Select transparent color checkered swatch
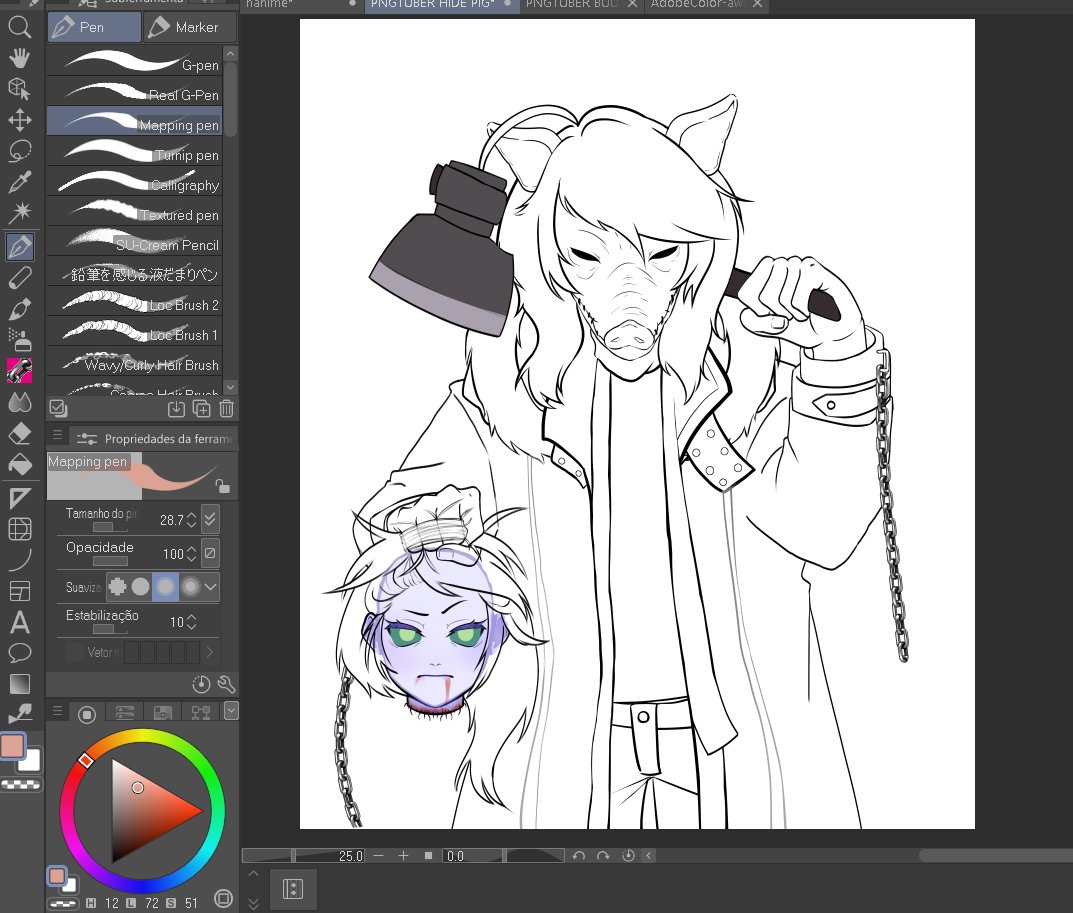This screenshot has width=1073, height=913. click(21, 784)
